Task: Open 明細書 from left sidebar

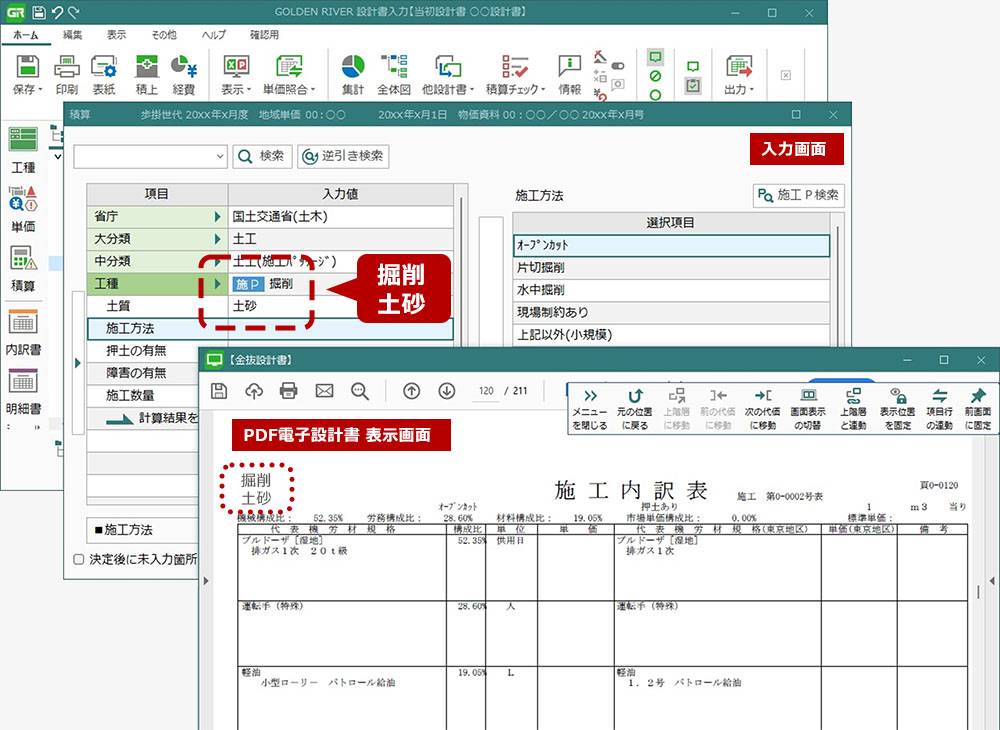Action: point(23,391)
